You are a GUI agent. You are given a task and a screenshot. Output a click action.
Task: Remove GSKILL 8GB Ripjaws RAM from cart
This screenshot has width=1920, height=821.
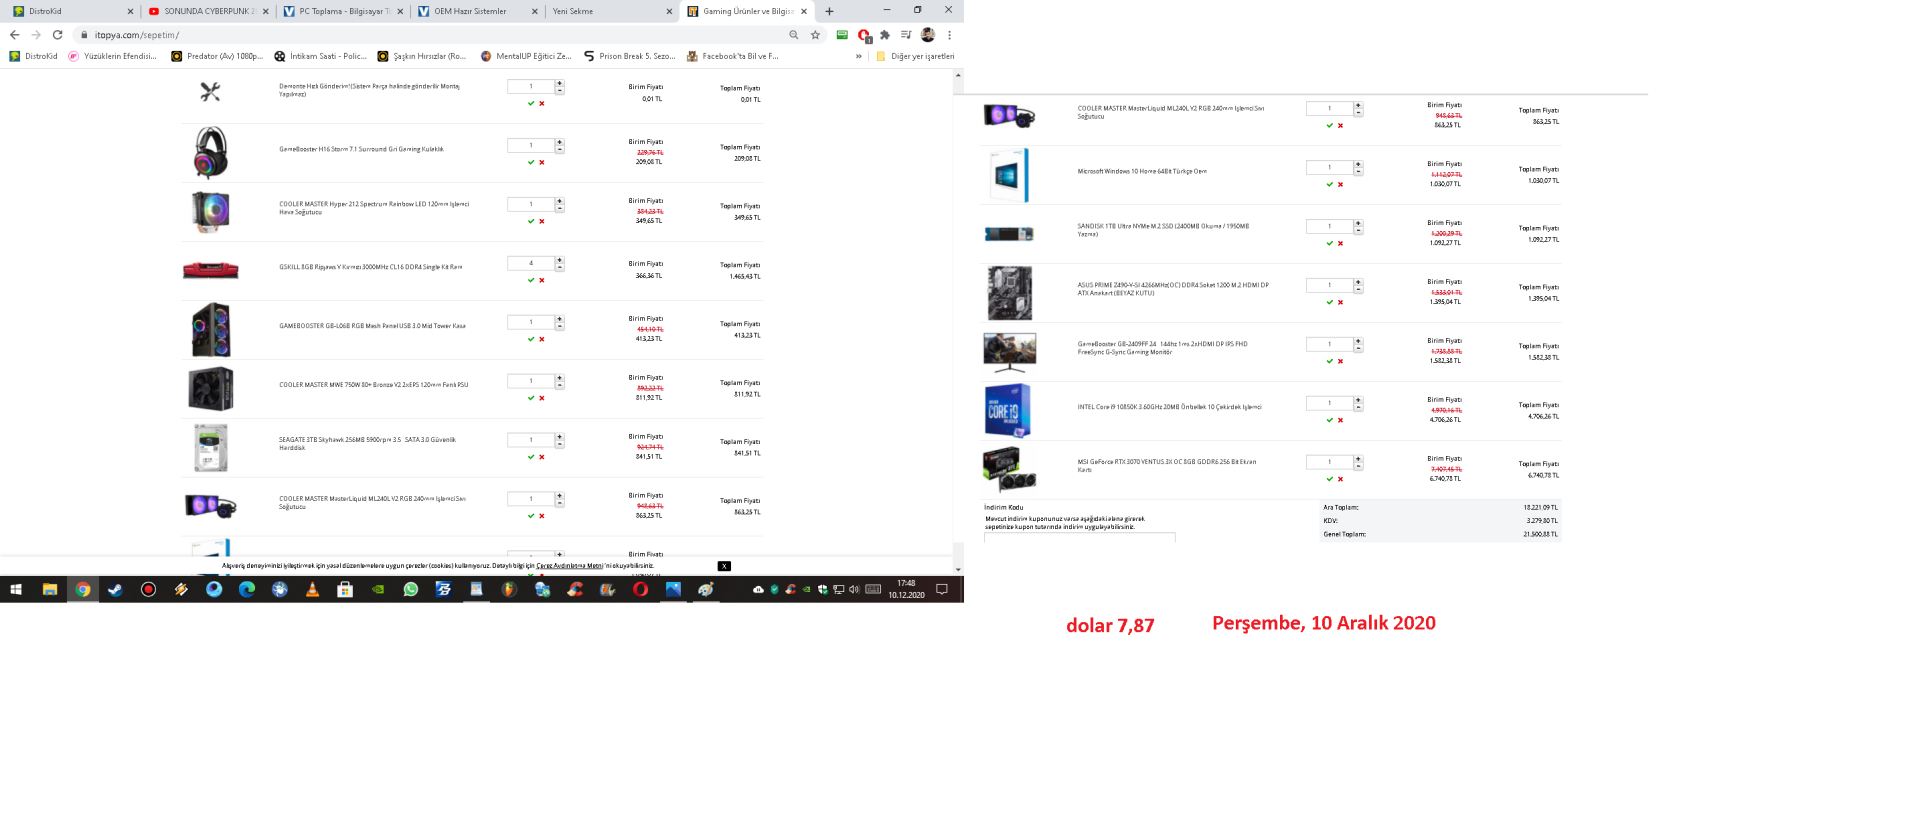click(542, 280)
